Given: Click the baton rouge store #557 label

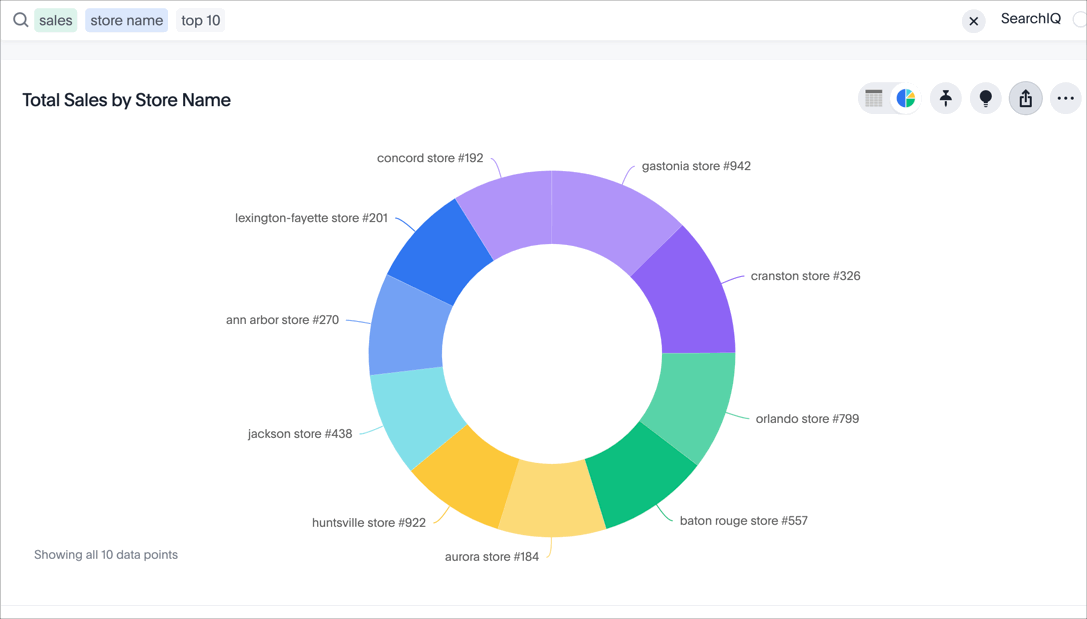Looking at the screenshot, I should (743, 521).
